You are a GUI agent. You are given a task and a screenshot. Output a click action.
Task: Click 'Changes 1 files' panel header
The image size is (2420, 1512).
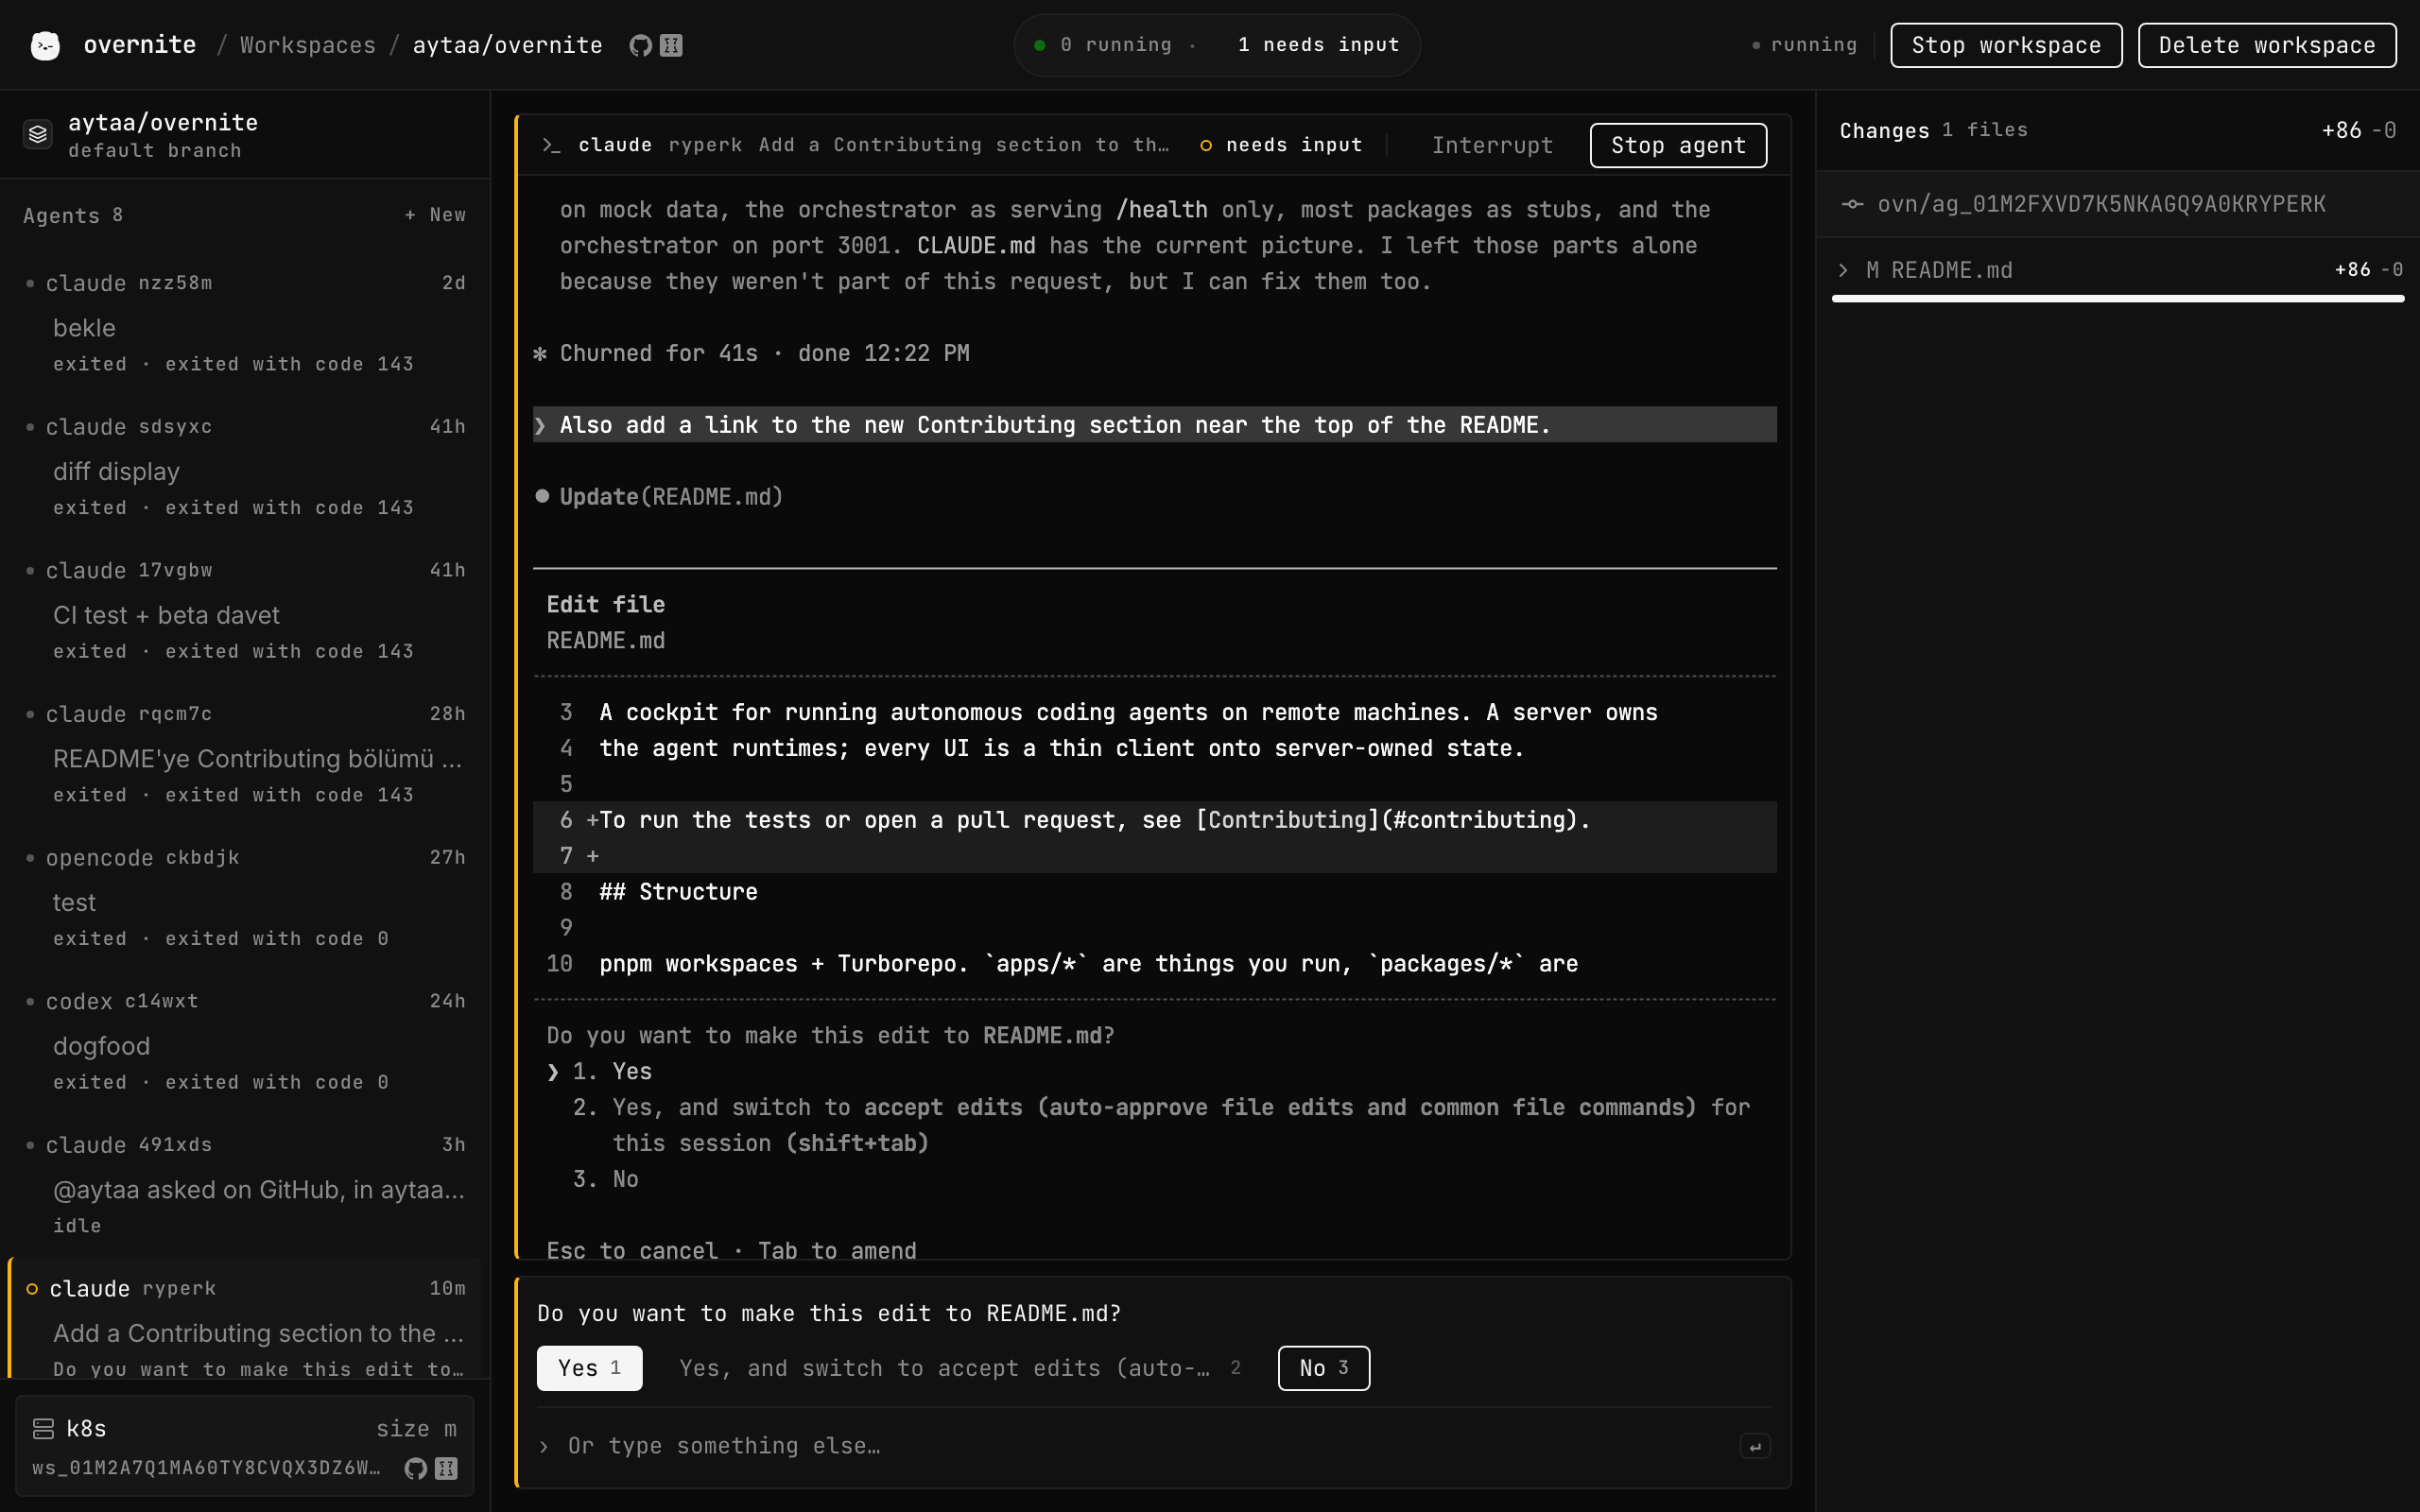click(1934, 130)
